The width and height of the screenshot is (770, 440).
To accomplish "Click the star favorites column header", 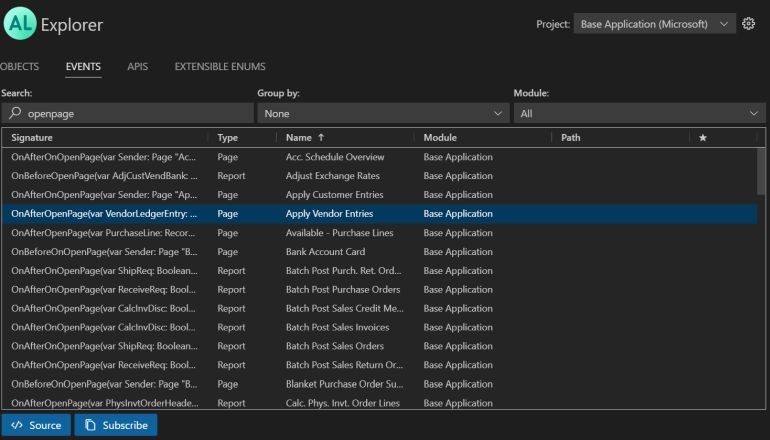I will [703, 138].
